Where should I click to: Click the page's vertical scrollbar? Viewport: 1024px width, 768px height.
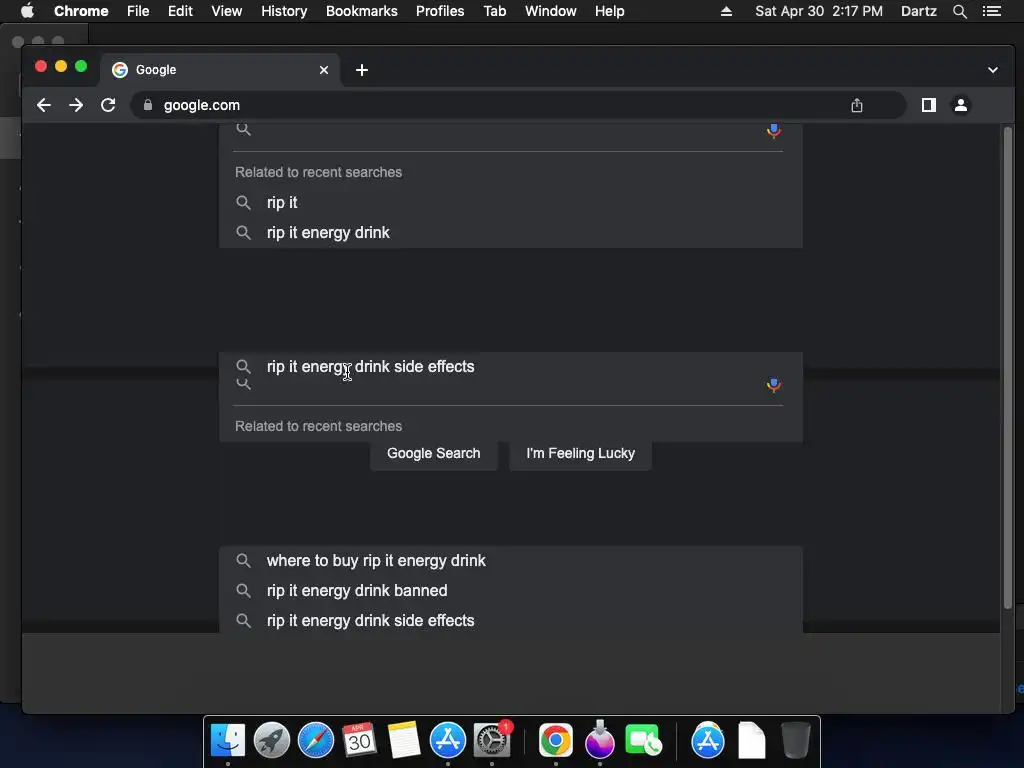[x=1008, y=368]
